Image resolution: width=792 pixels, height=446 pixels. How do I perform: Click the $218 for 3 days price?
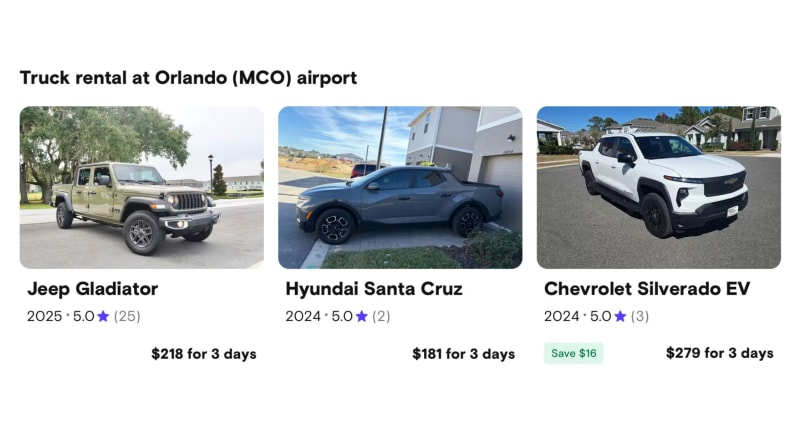click(x=204, y=353)
